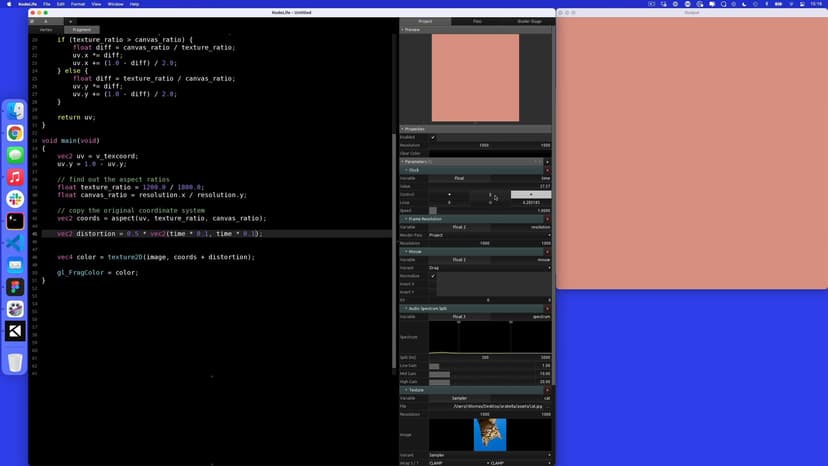The width and height of the screenshot is (828, 466).
Task: Select the Pass tab in the panel
Action: (476, 21)
